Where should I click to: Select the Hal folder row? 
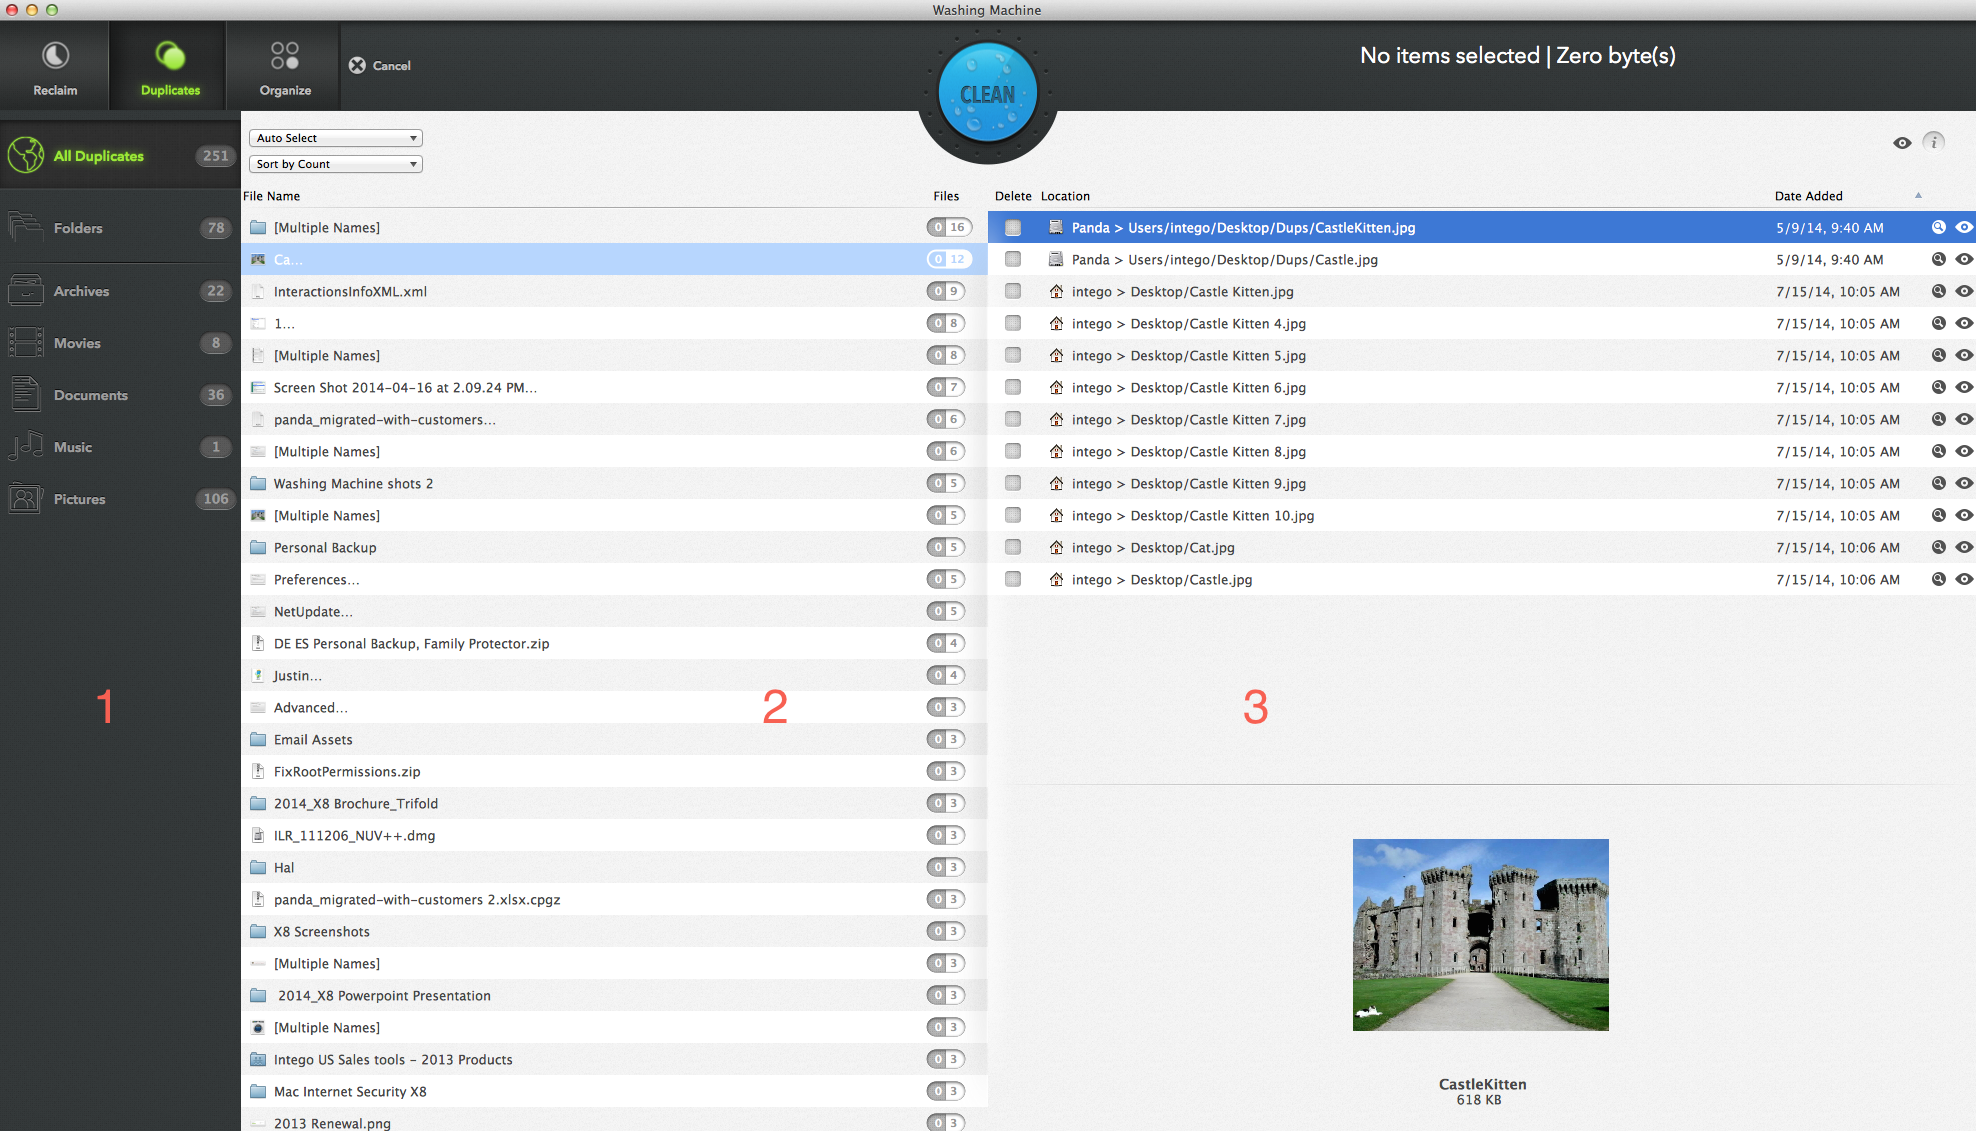click(614, 868)
